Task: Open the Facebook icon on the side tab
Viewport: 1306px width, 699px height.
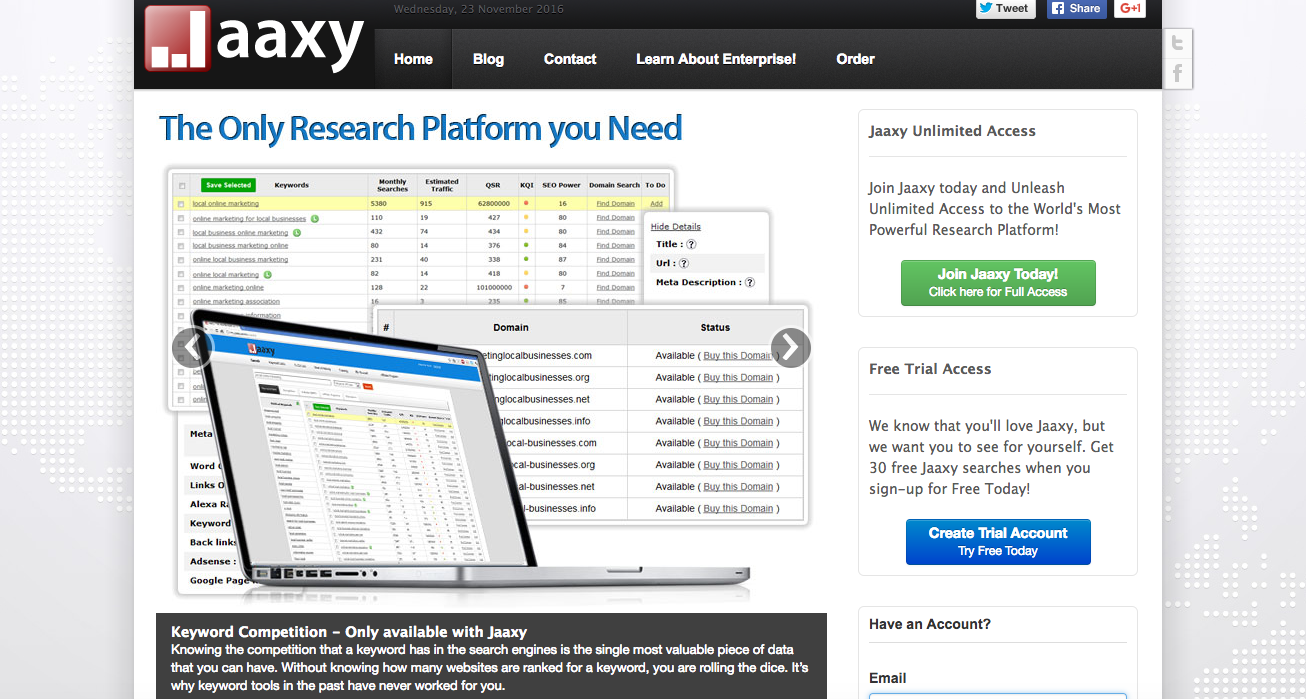Action: click(1177, 73)
